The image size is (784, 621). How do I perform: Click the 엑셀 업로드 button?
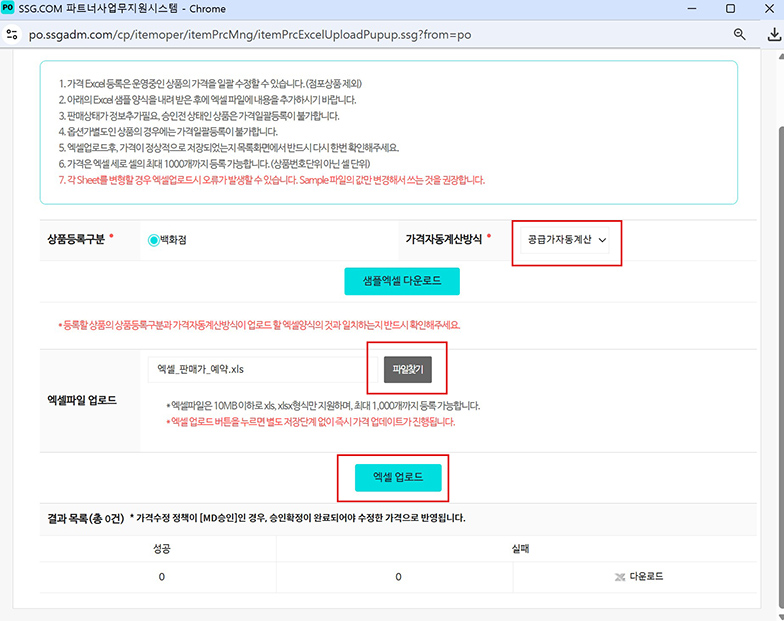[398, 478]
